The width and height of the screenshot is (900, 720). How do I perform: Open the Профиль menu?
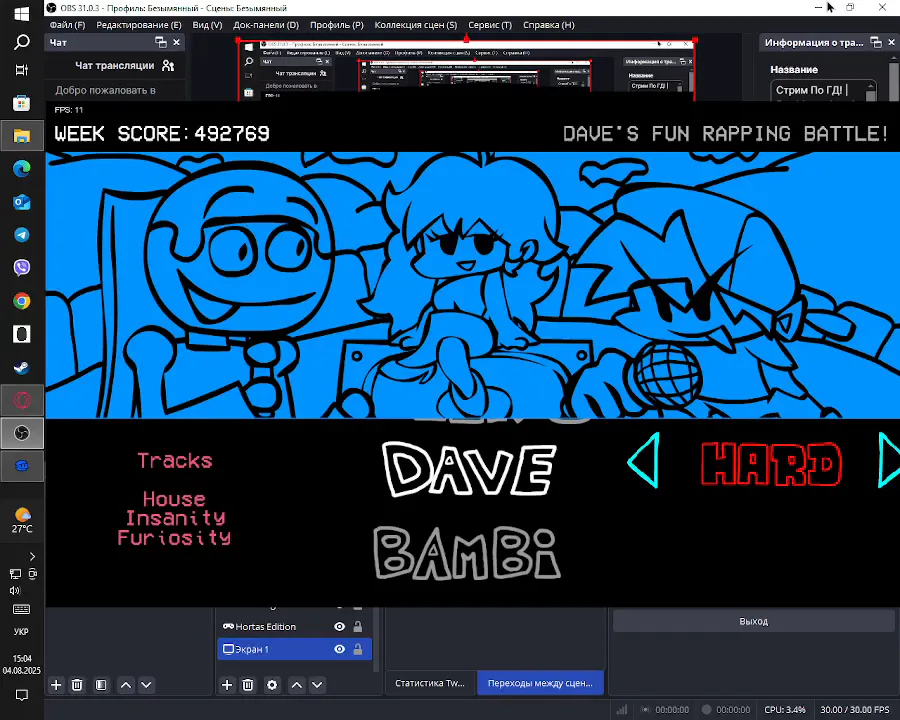(337, 25)
